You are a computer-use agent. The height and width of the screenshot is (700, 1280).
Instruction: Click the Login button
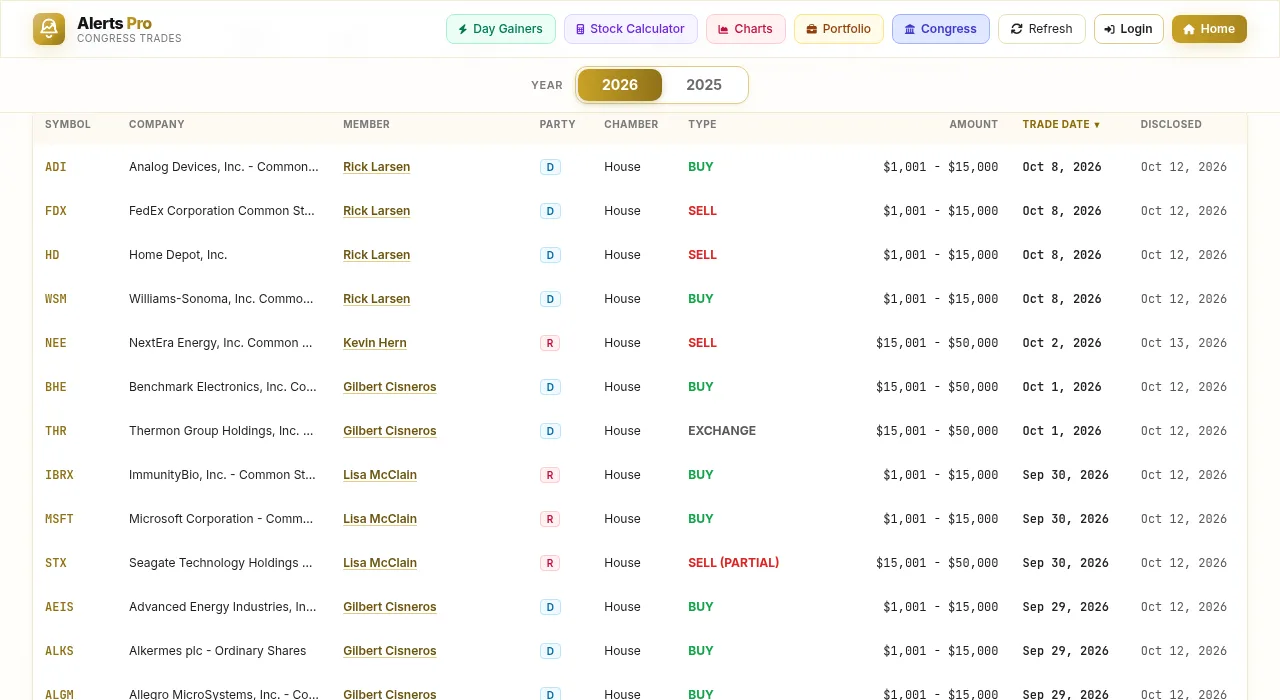[x=1128, y=29]
